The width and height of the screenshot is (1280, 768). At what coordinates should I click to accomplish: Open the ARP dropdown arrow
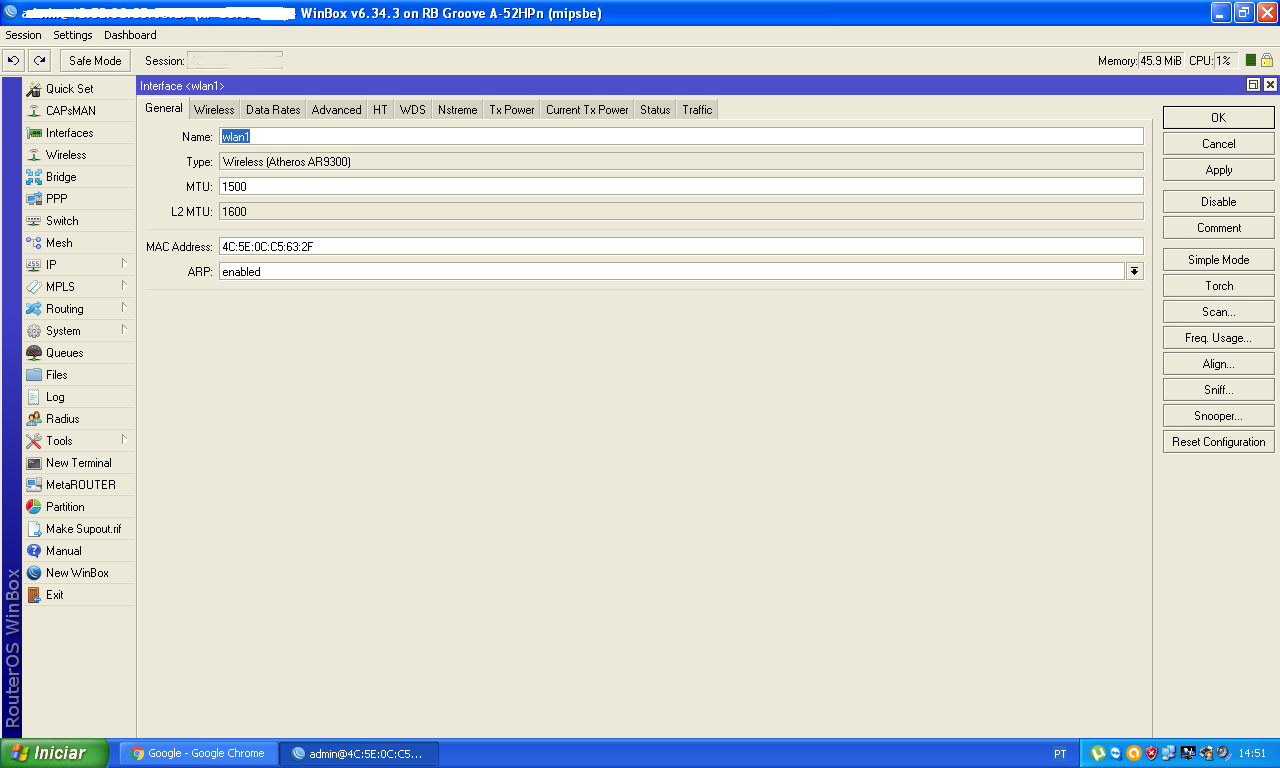[x=1135, y=271]
